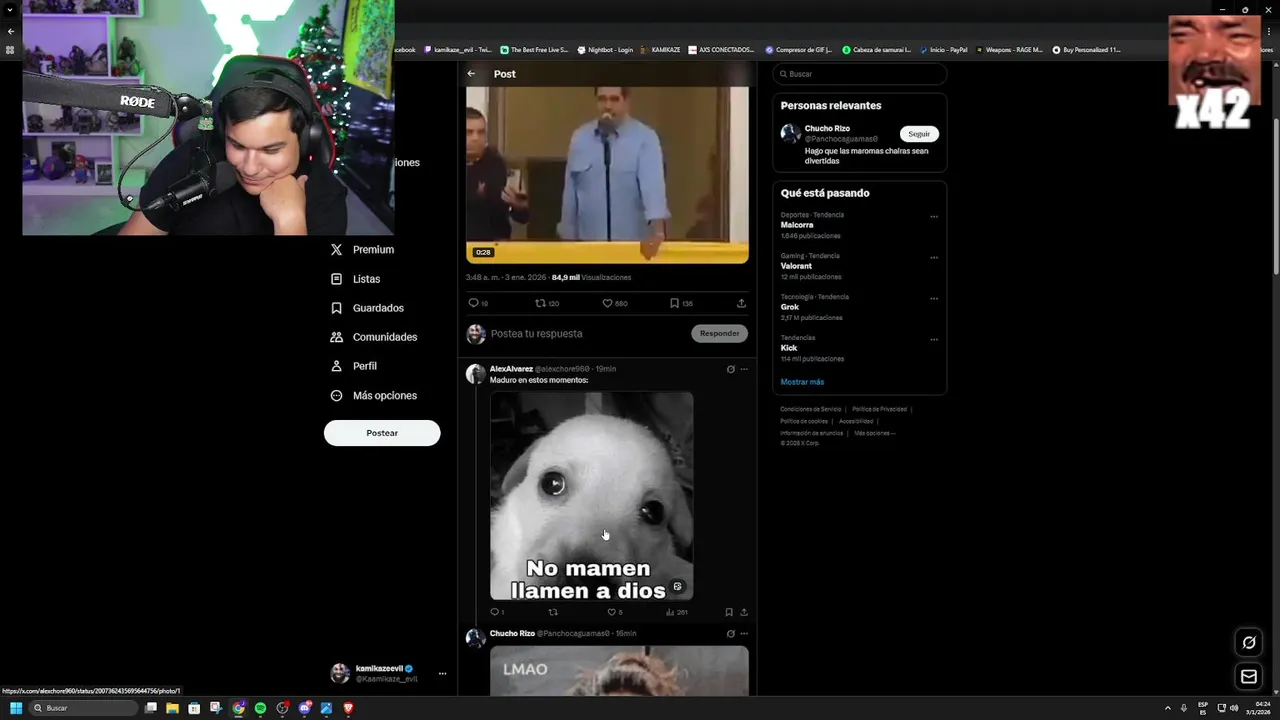Click Accesibilidad footer link
This screenshot has height=720, width=1280.
855,421
